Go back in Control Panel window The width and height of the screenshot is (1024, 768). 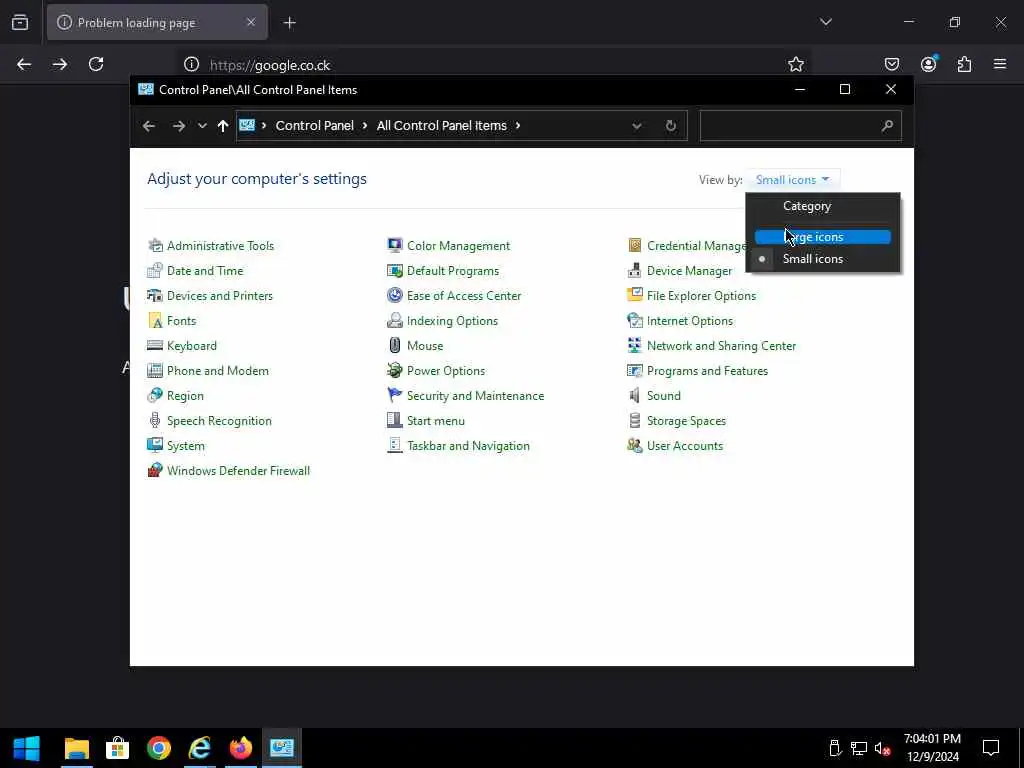point(149,126)
